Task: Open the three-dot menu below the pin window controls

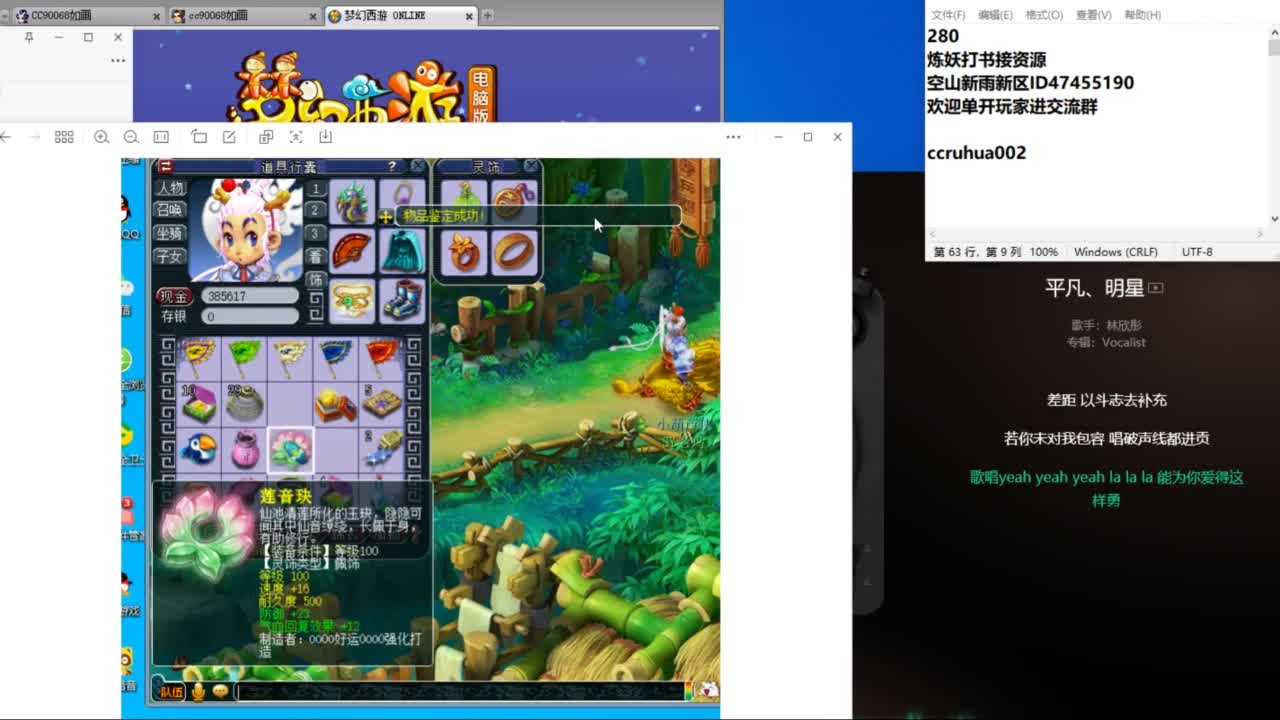Action: 118,60
